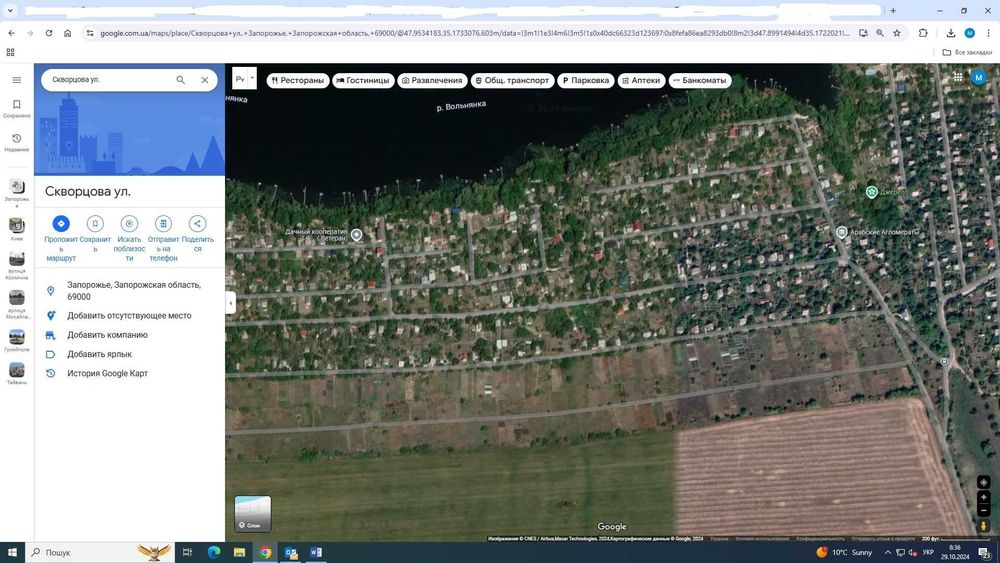
Task: Open the Google Maps hamburger menu
Action: click(17, 80)
